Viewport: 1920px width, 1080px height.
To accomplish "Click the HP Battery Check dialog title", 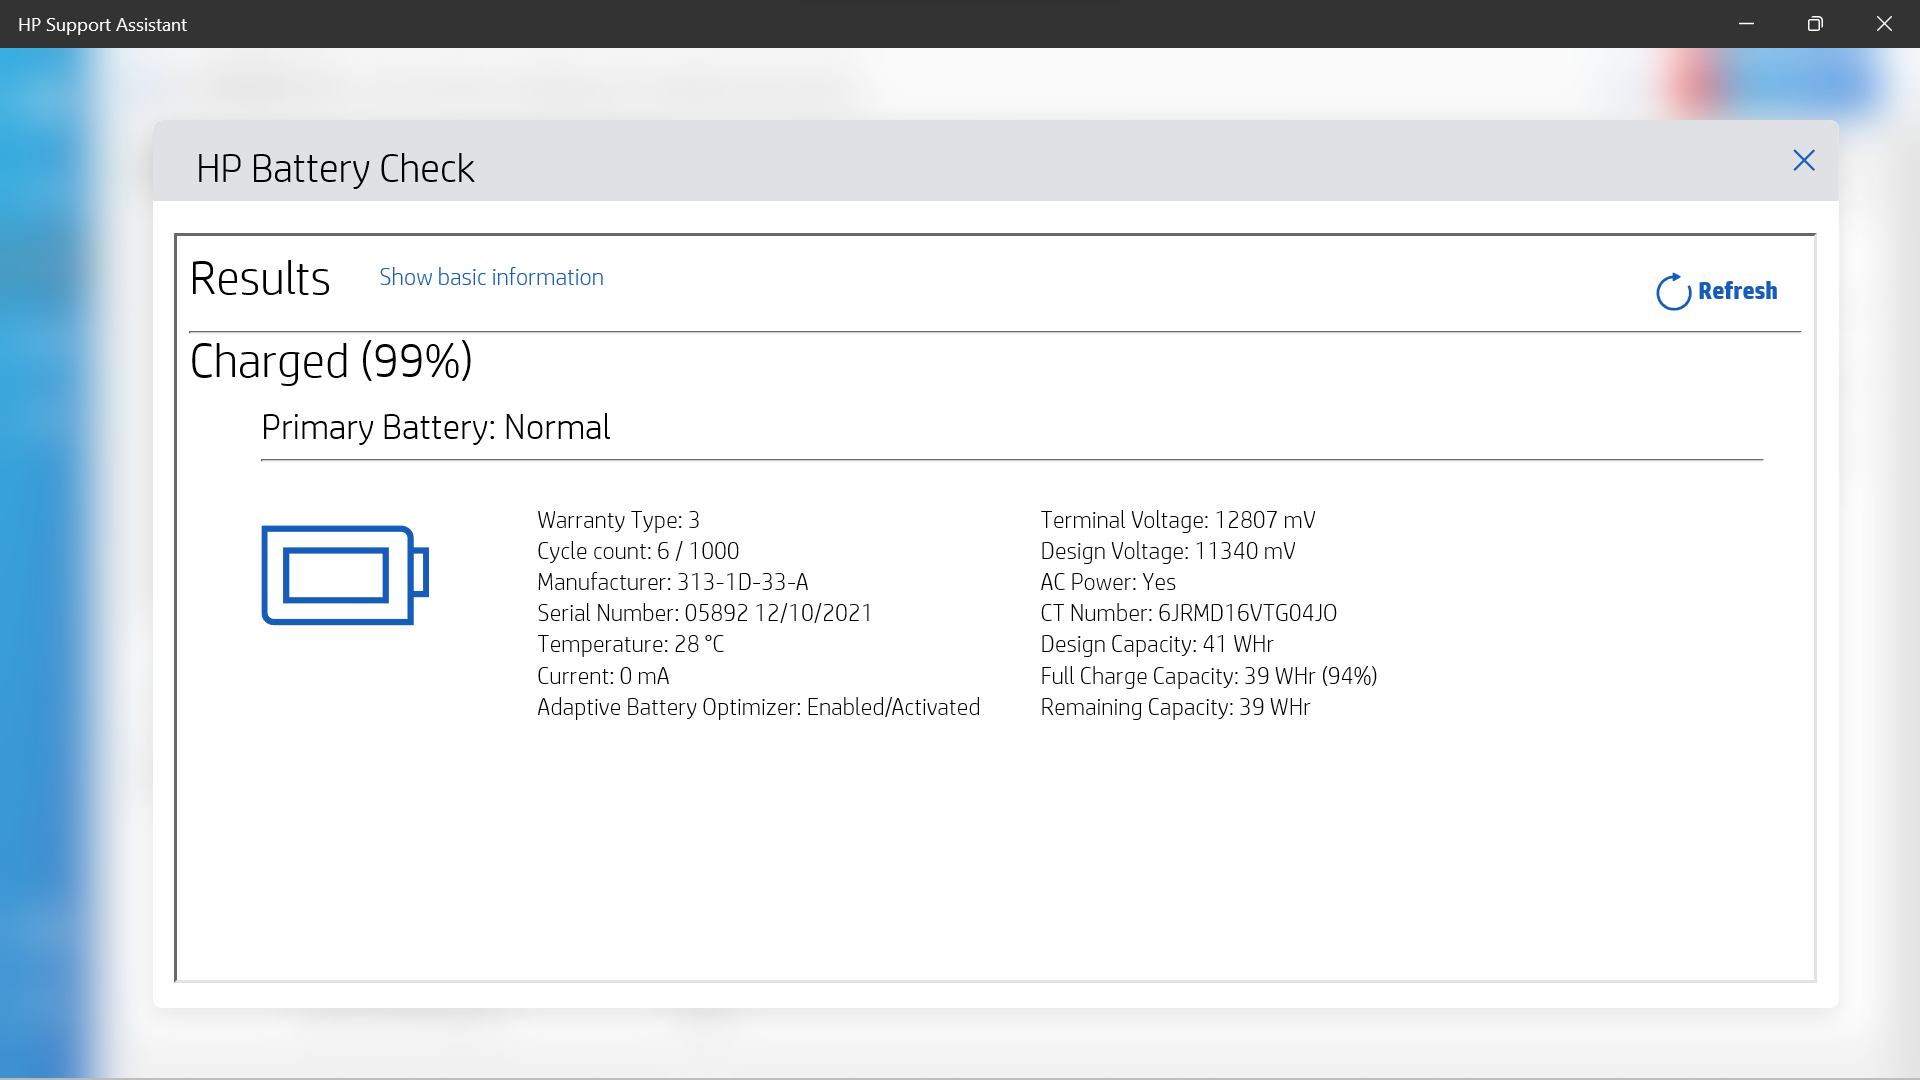I will [x=335, y=169].
